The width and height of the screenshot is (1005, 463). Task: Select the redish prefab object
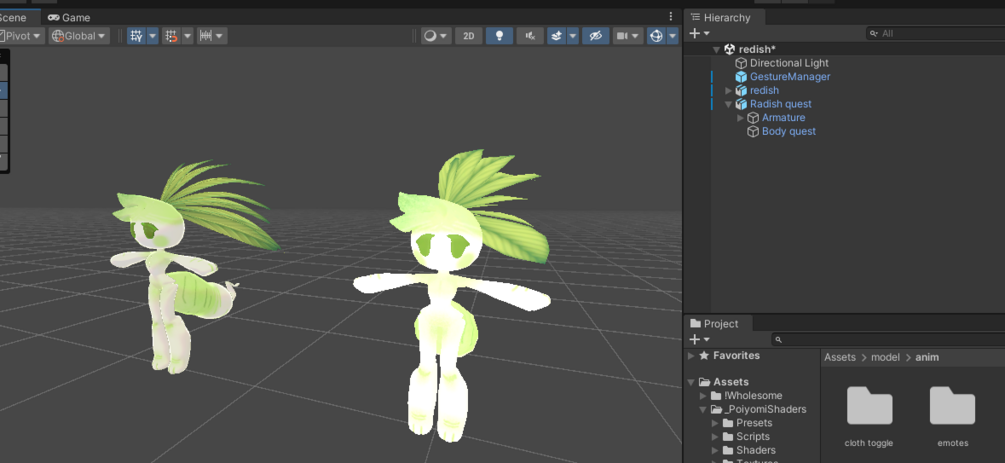(764, 90)
